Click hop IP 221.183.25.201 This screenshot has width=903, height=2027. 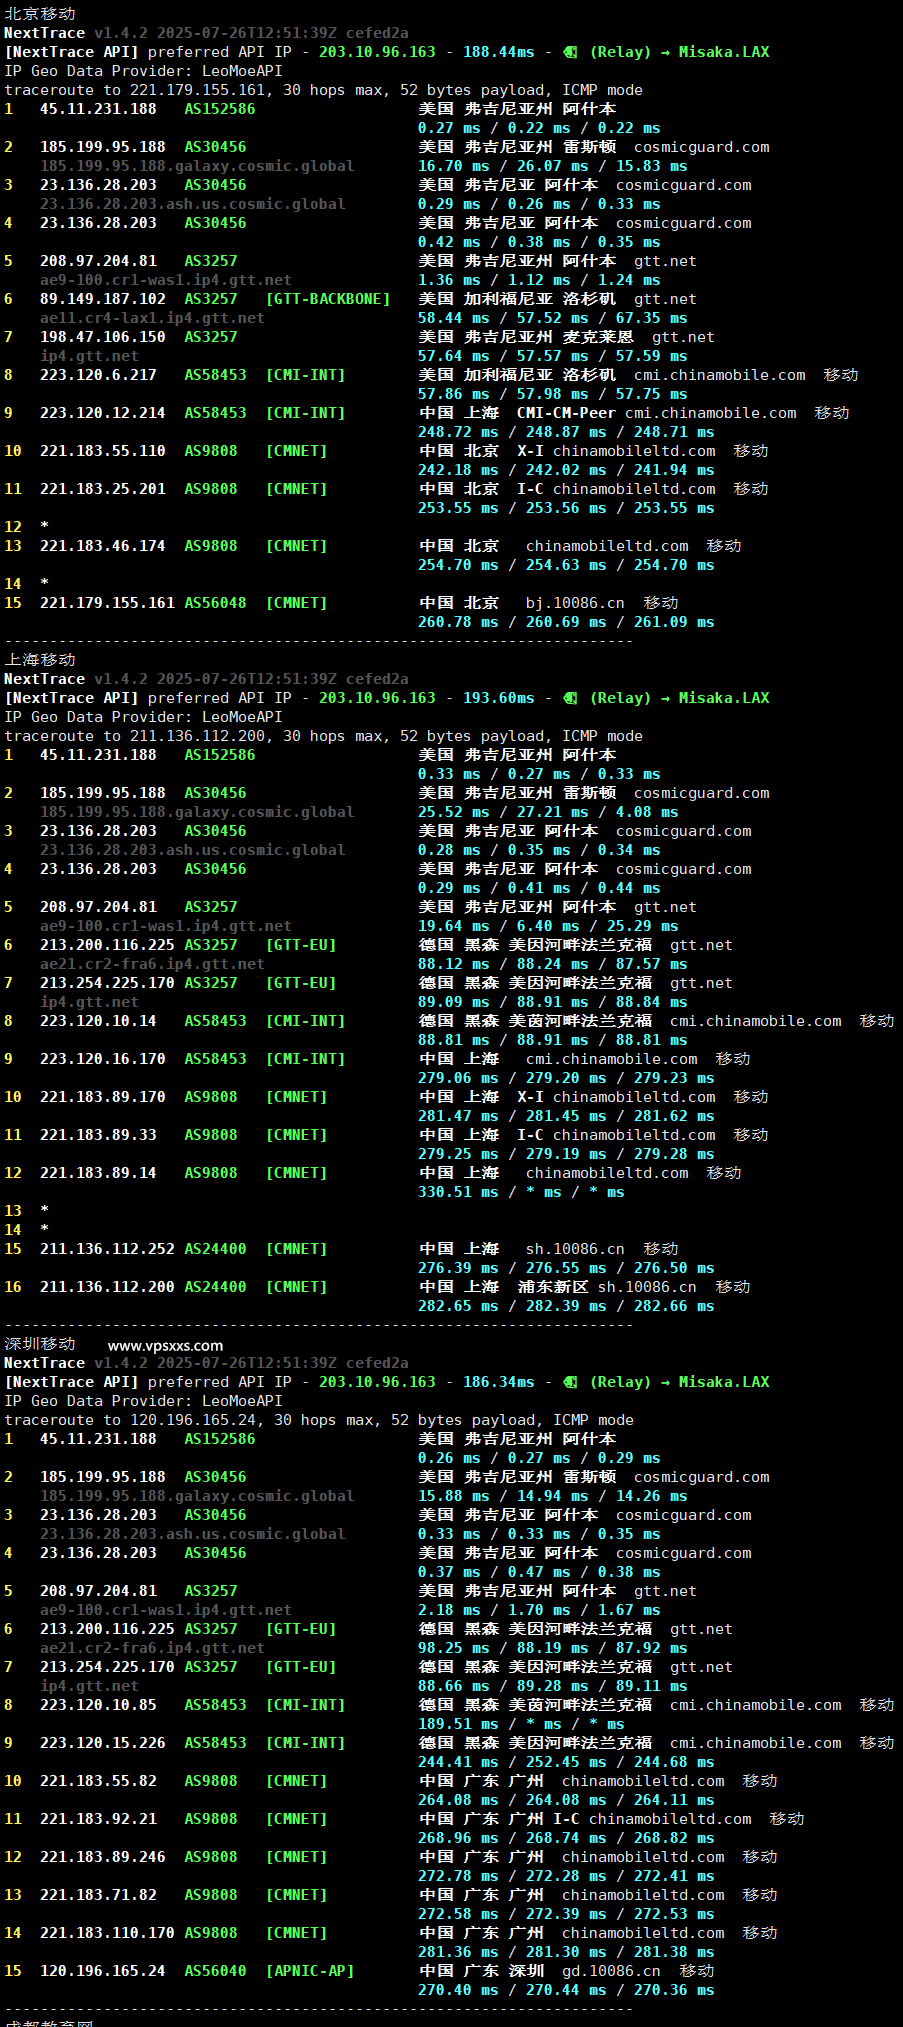click(103, 489)
